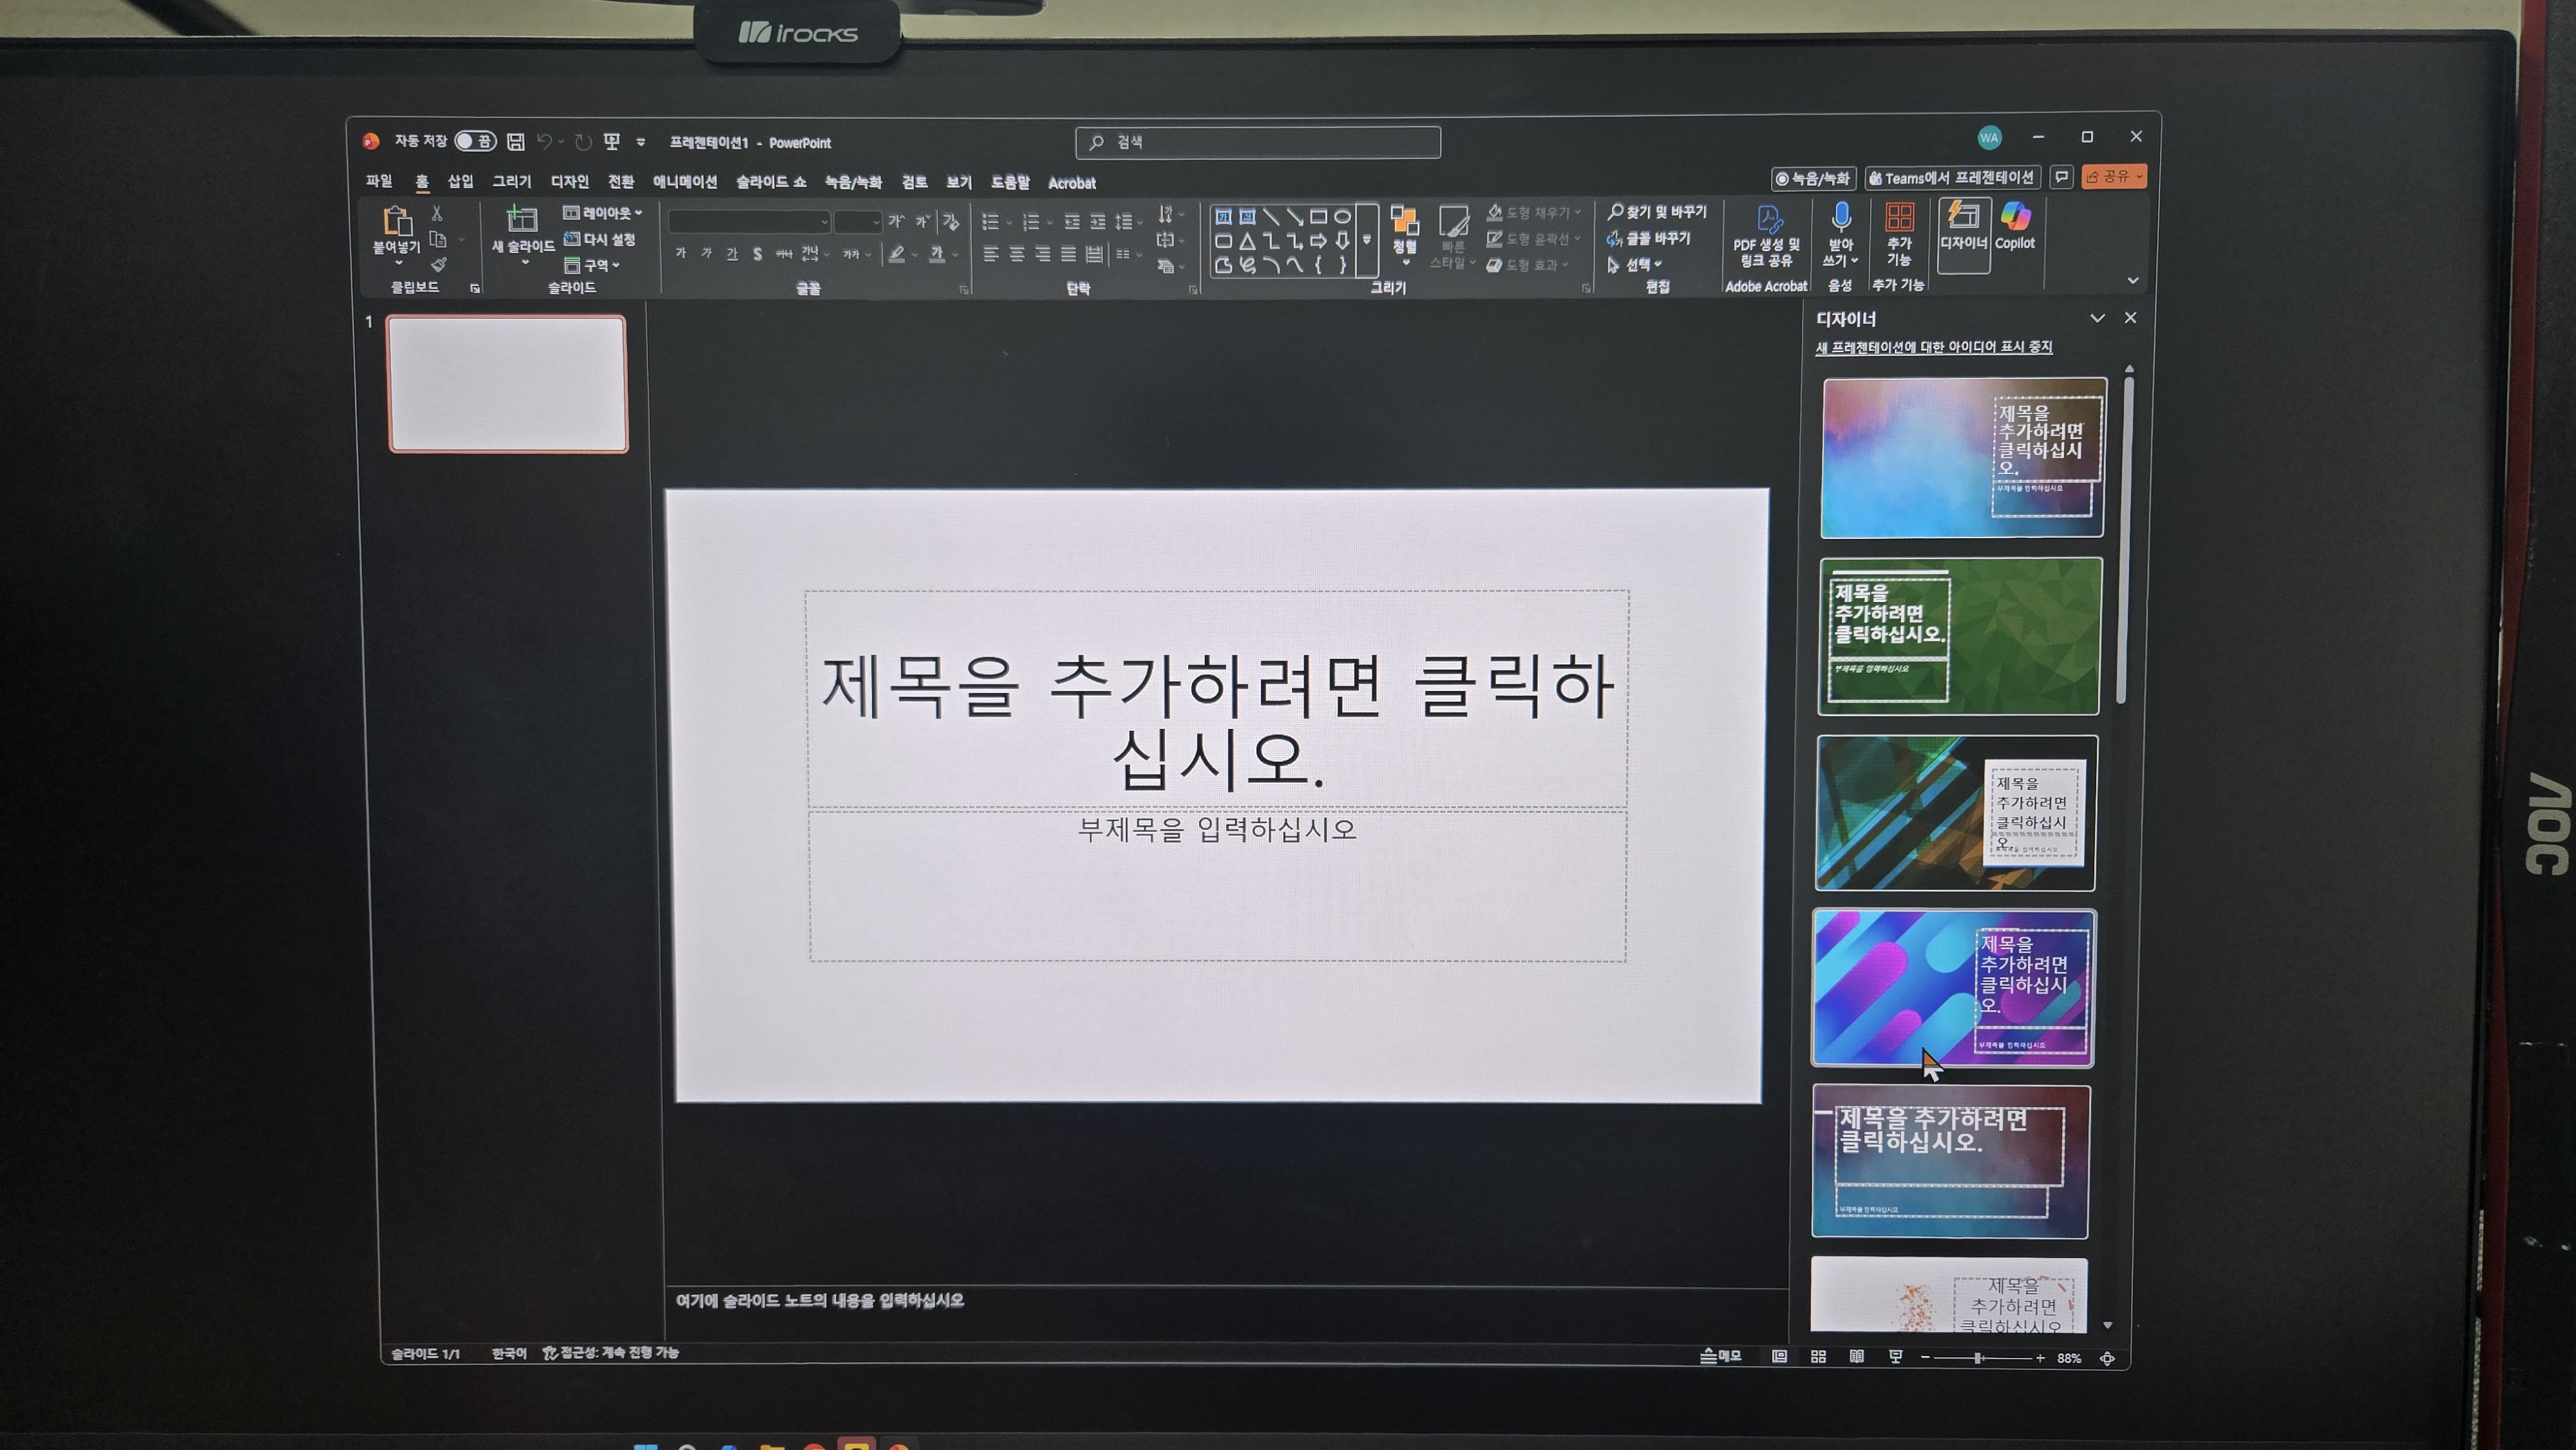Open the Slide Show (슬라이드 쇼) tab
2576x1450 pixels.
[771, 182]
